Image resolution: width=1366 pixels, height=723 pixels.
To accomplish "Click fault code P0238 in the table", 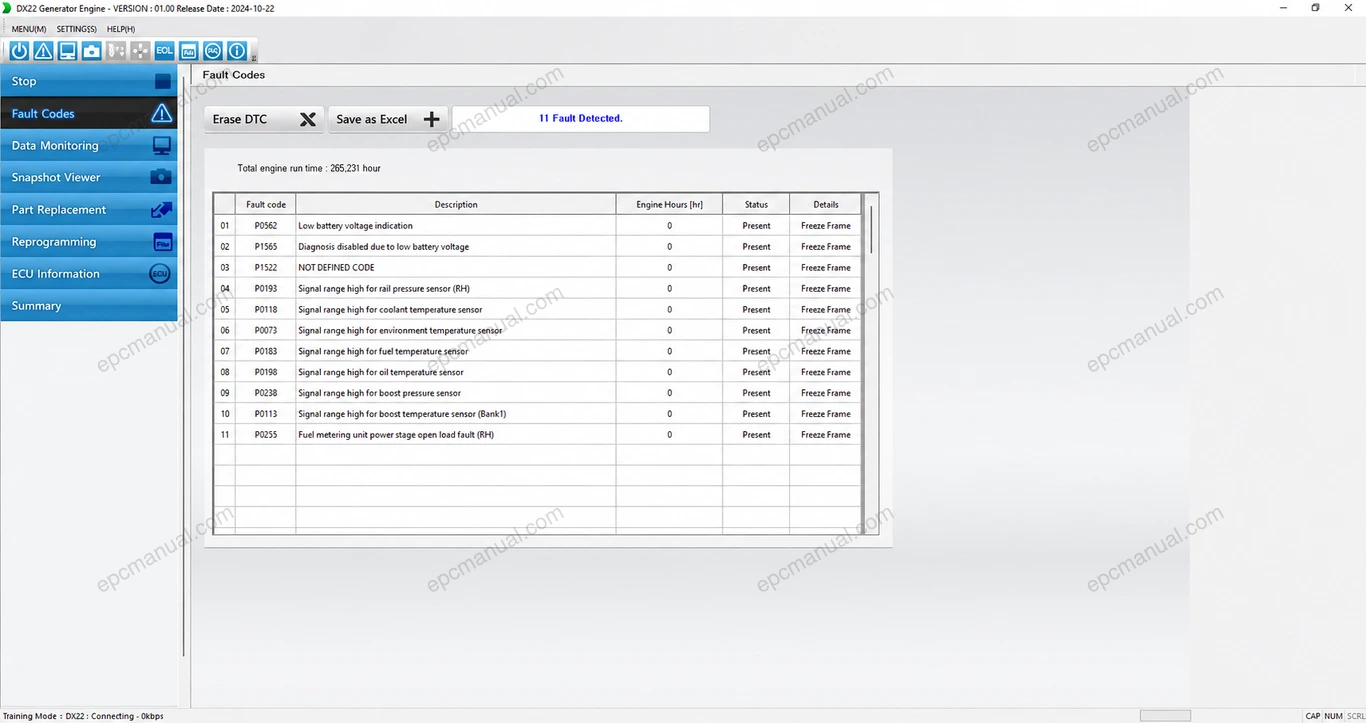I will pos(266,393).
